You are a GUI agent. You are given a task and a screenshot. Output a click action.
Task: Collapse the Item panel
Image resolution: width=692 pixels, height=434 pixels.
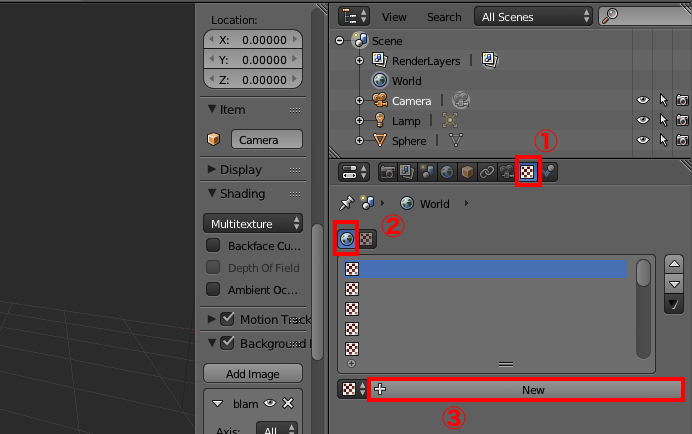pos(212,109)
